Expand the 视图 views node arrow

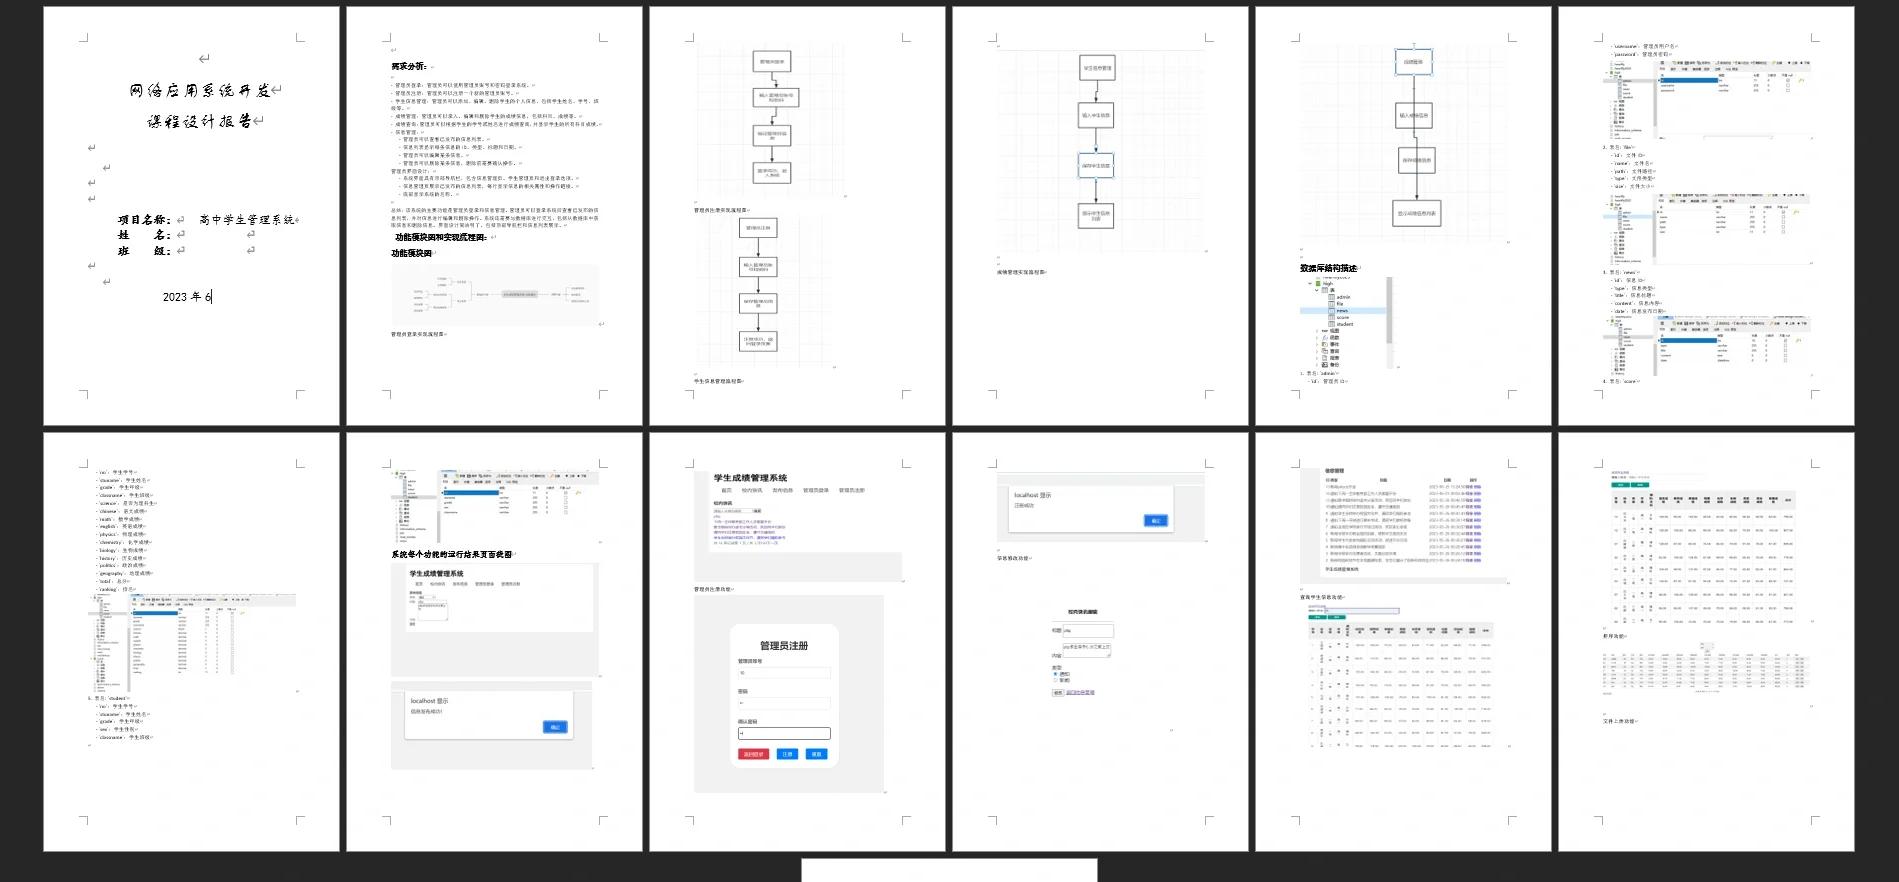coord(1317,331)
